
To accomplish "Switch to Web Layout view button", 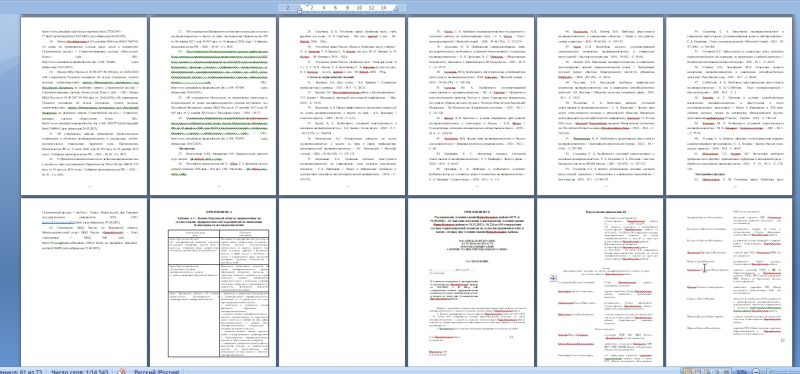I will tap(707, 371).
